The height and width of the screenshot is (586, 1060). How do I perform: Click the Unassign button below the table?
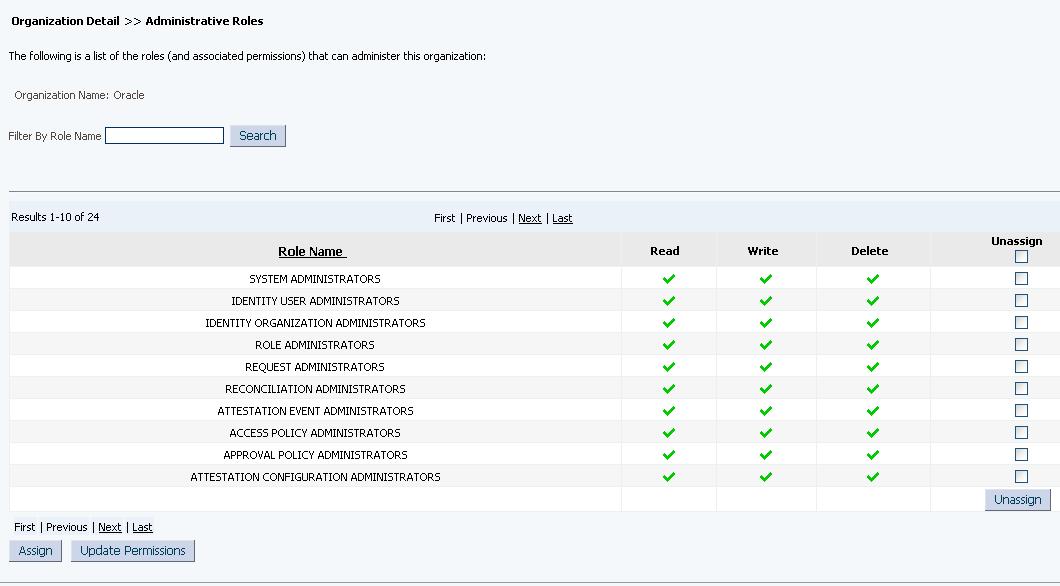click(1017, 500)
